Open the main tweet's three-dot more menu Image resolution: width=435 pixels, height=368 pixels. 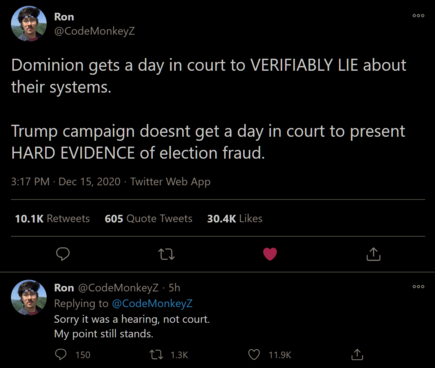click(x=418, y=15)
